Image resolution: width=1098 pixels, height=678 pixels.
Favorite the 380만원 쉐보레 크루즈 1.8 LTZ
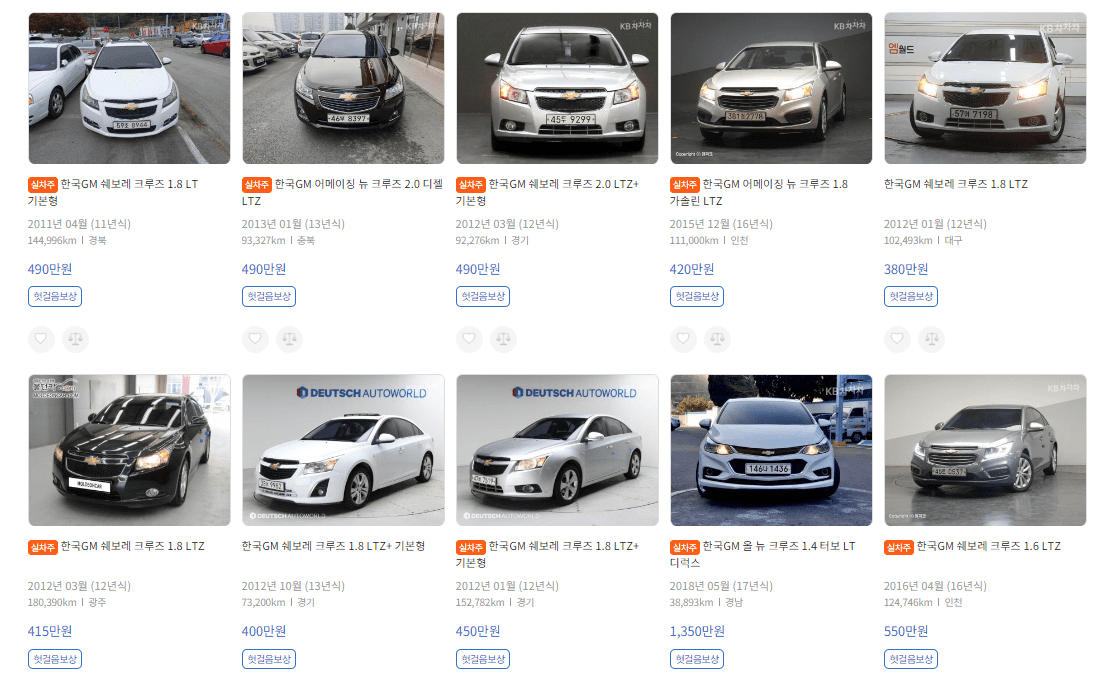[x=897, y=339]
